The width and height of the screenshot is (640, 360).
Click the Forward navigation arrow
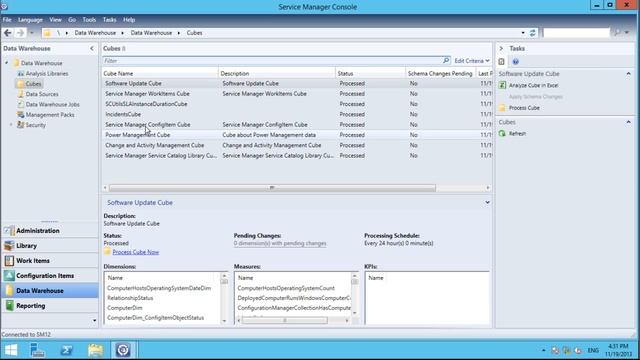[20, 33]
